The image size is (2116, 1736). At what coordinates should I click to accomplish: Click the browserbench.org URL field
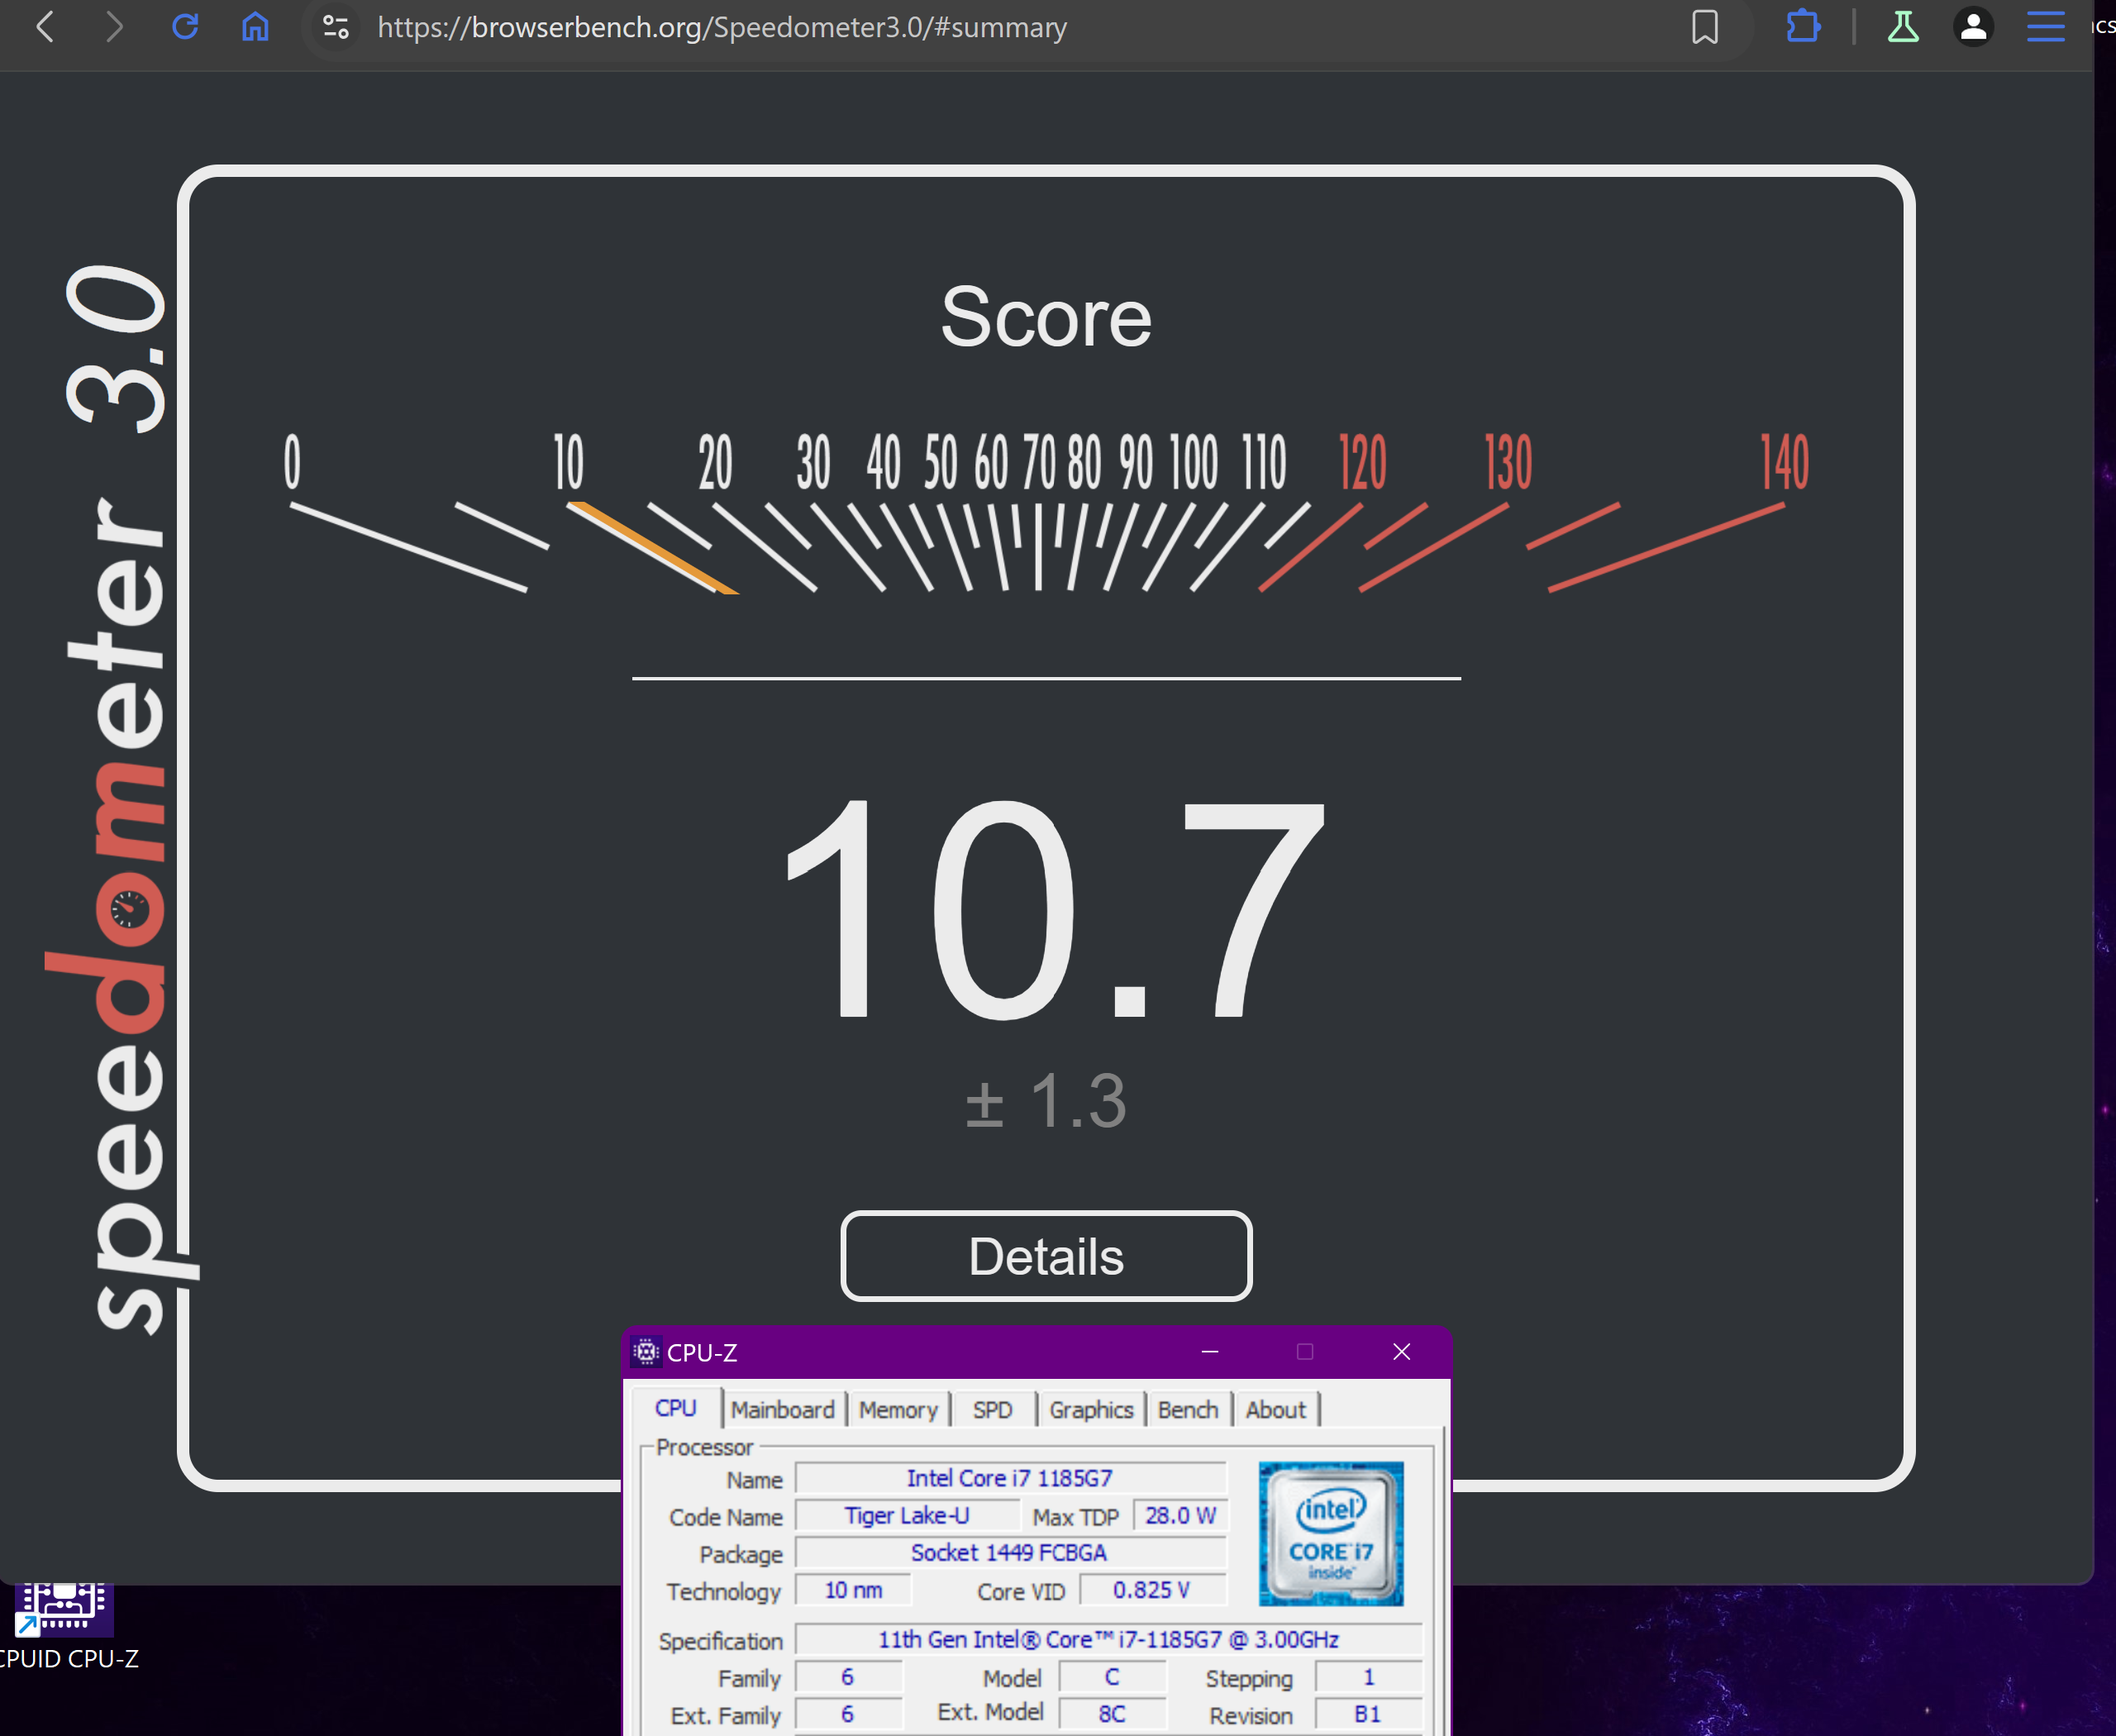pyautogui.click(x=720, y=27)
